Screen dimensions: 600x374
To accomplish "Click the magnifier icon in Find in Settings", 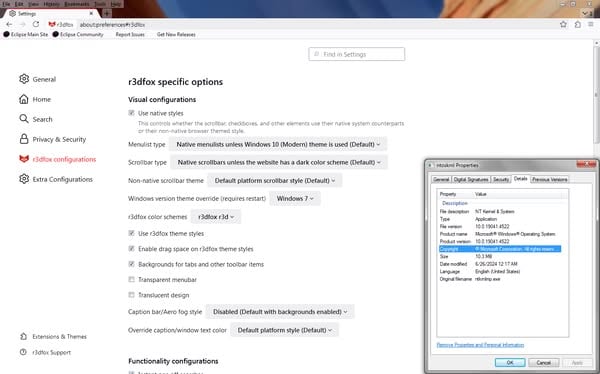I will pos(316,54).
